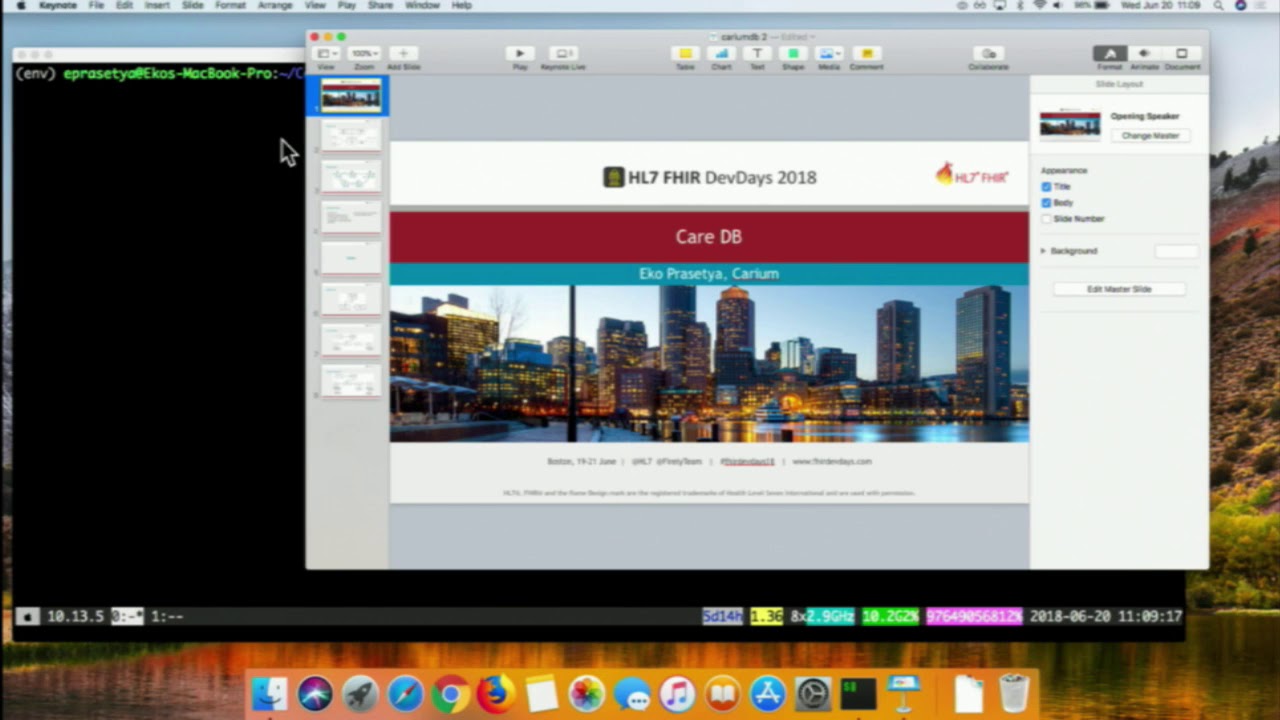Click the 'Care DB' slide title

[x=708, y=237]
